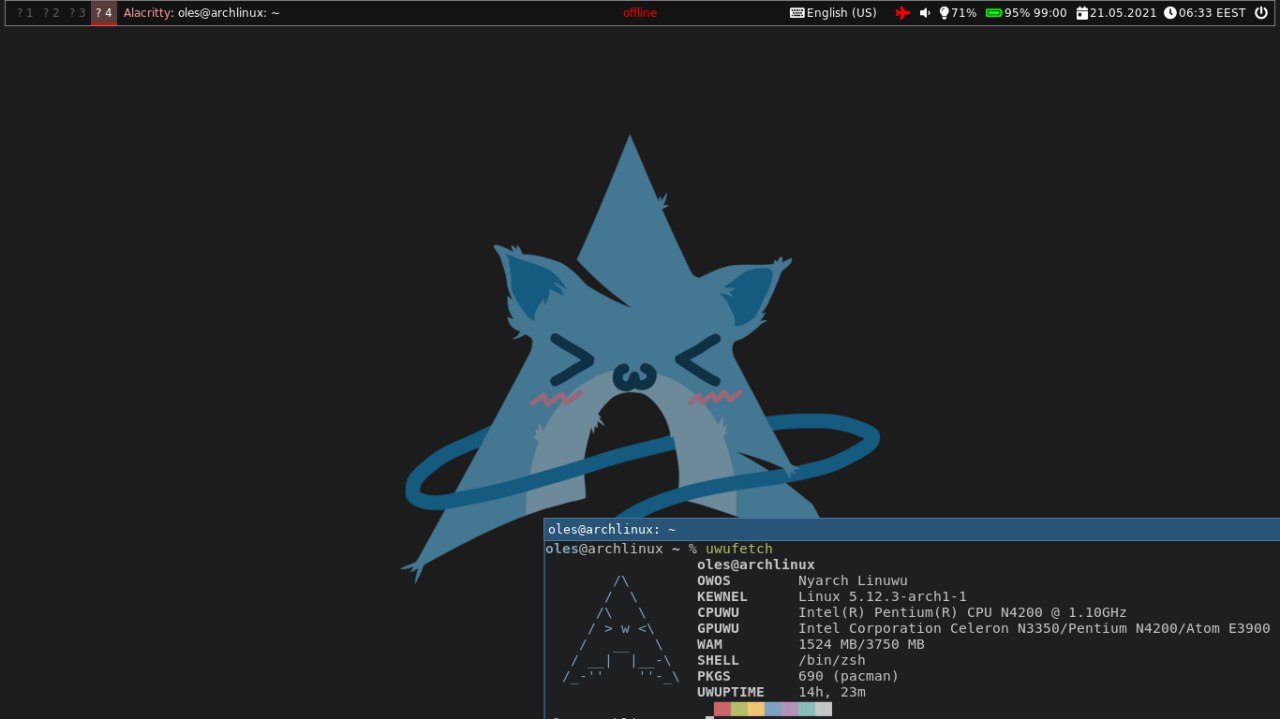
Task: Click the clock icon showing 06:33
Action: point(1170,13)
